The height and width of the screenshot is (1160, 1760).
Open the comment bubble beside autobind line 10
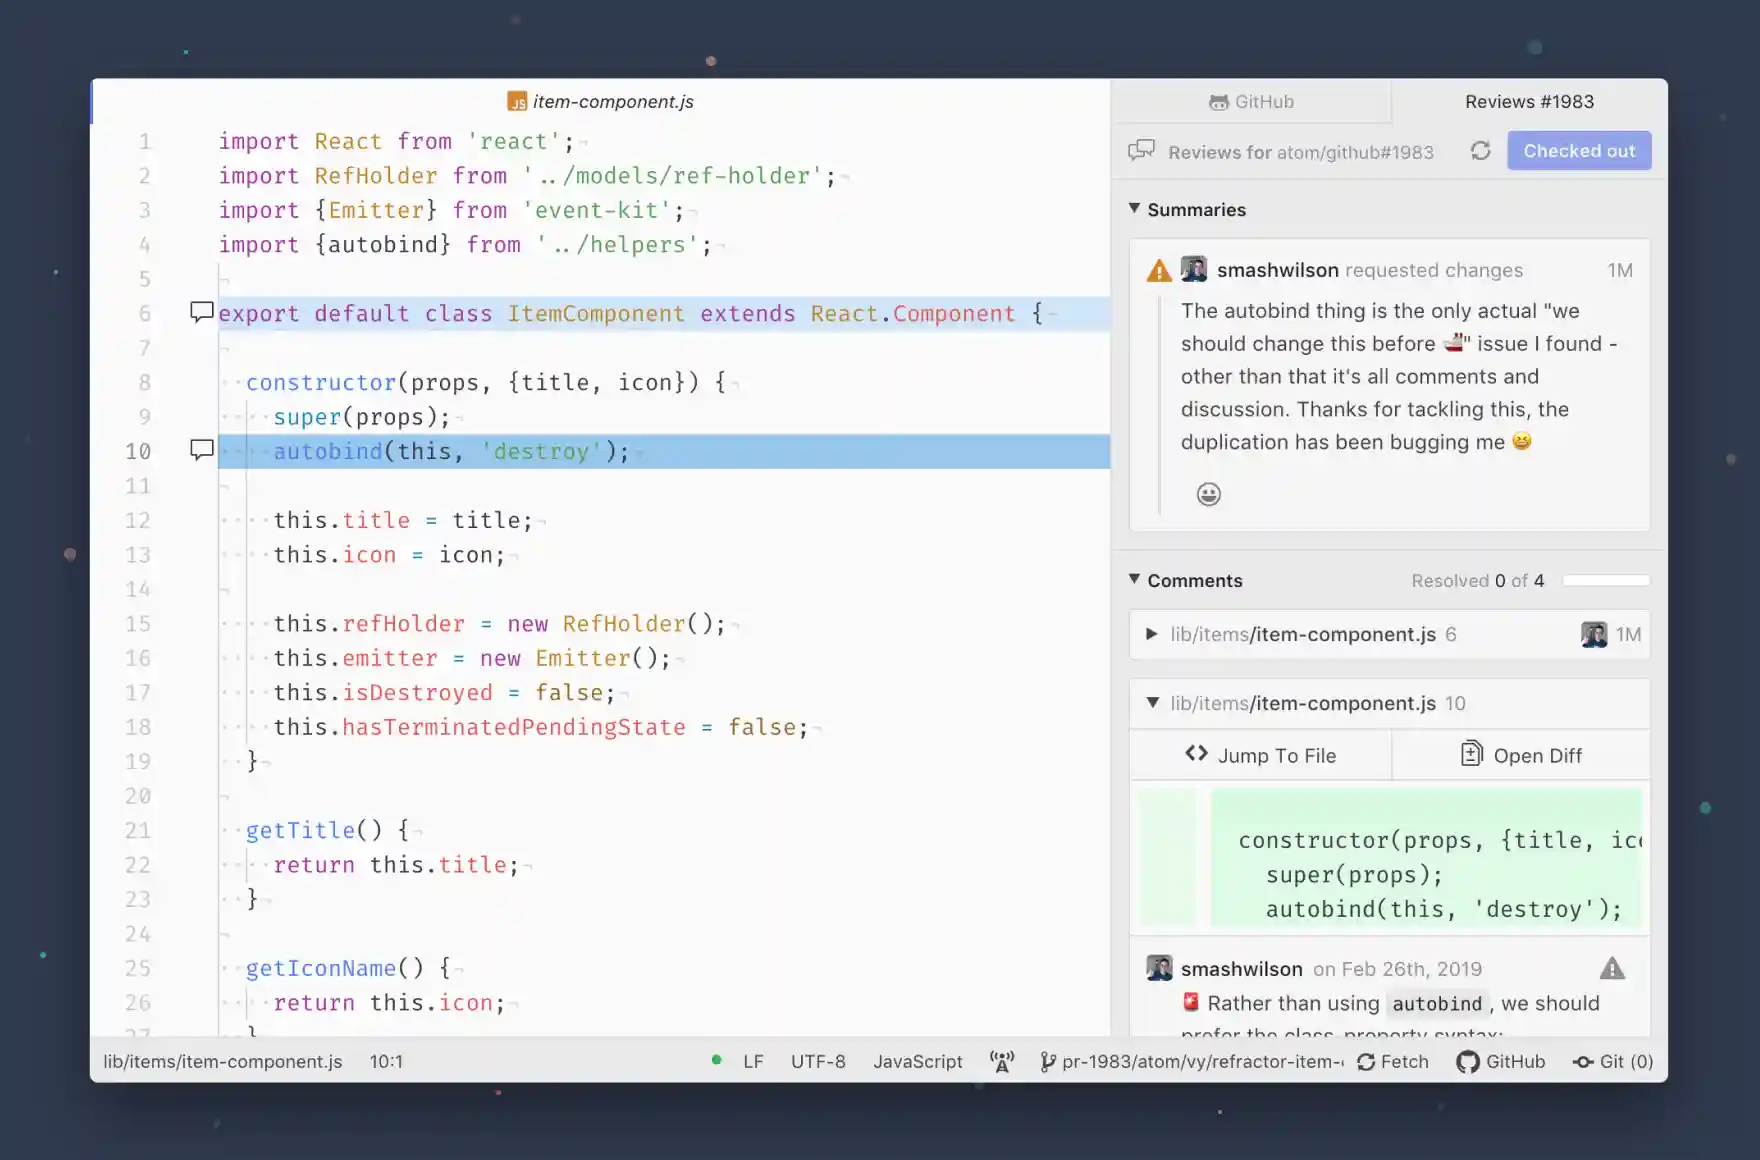(x=201, y=451)
